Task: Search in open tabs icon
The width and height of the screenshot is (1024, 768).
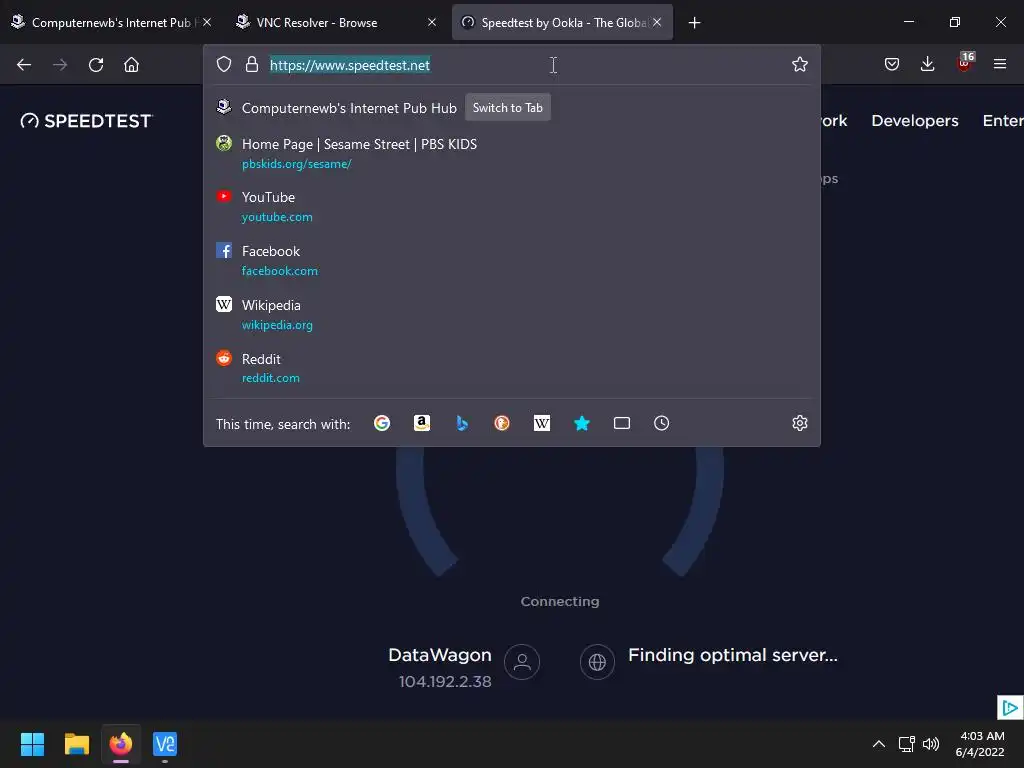Action: (622, 423)
